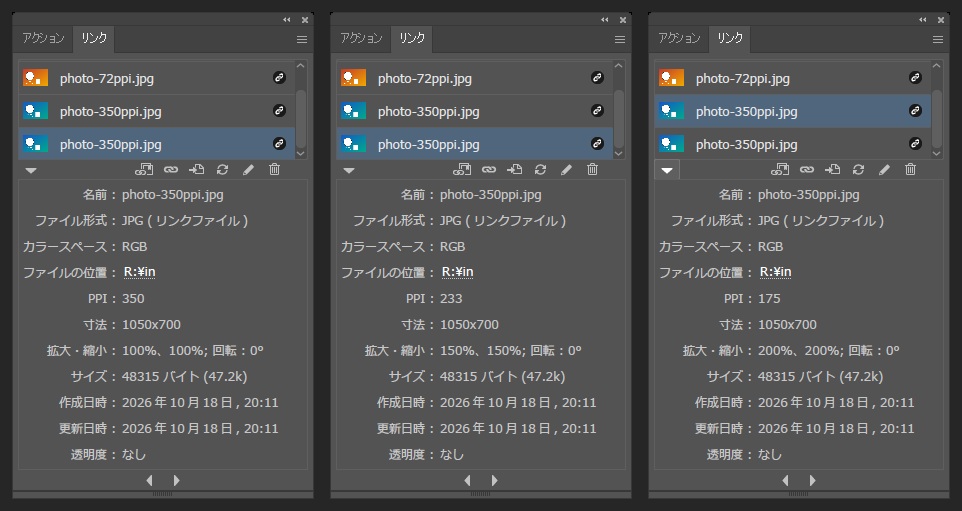The width and height of the screenshot is (962, 511).
Task: Collapse link info triangle in left panel
Action: 31,170
